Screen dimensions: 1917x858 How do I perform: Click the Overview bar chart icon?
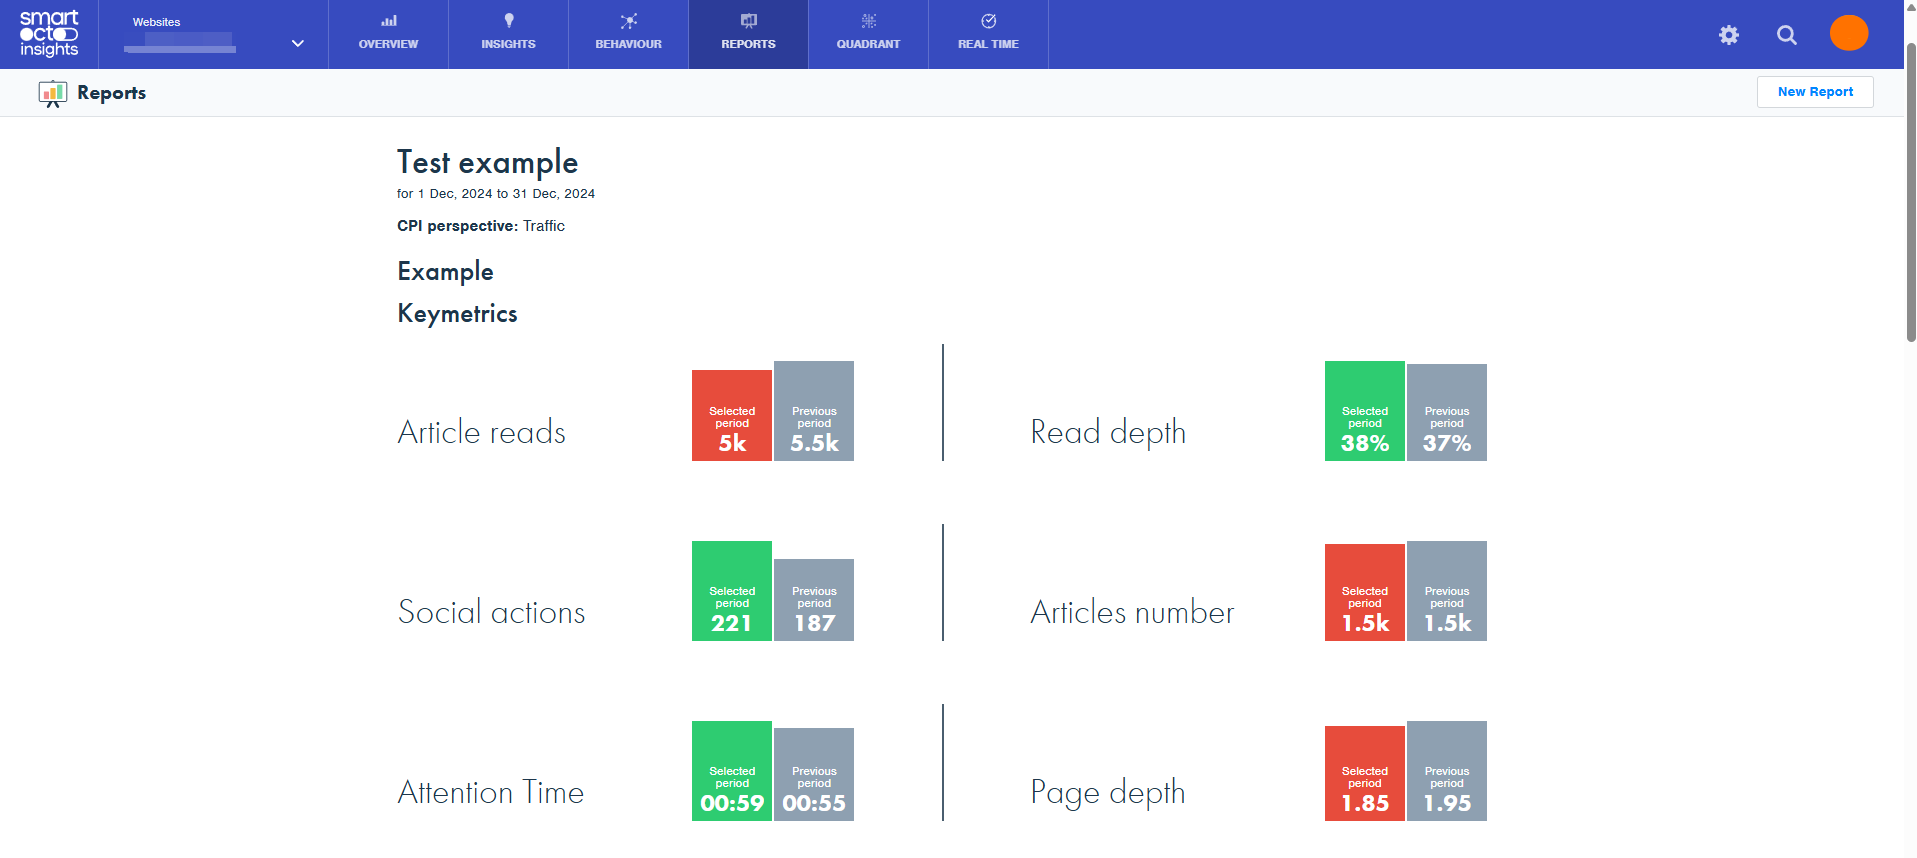[388, 21]
